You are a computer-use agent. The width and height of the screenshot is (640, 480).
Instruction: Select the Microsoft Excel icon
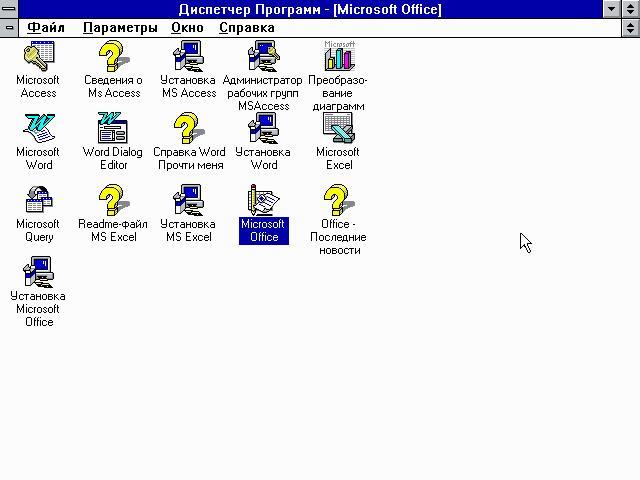point(339,128)
